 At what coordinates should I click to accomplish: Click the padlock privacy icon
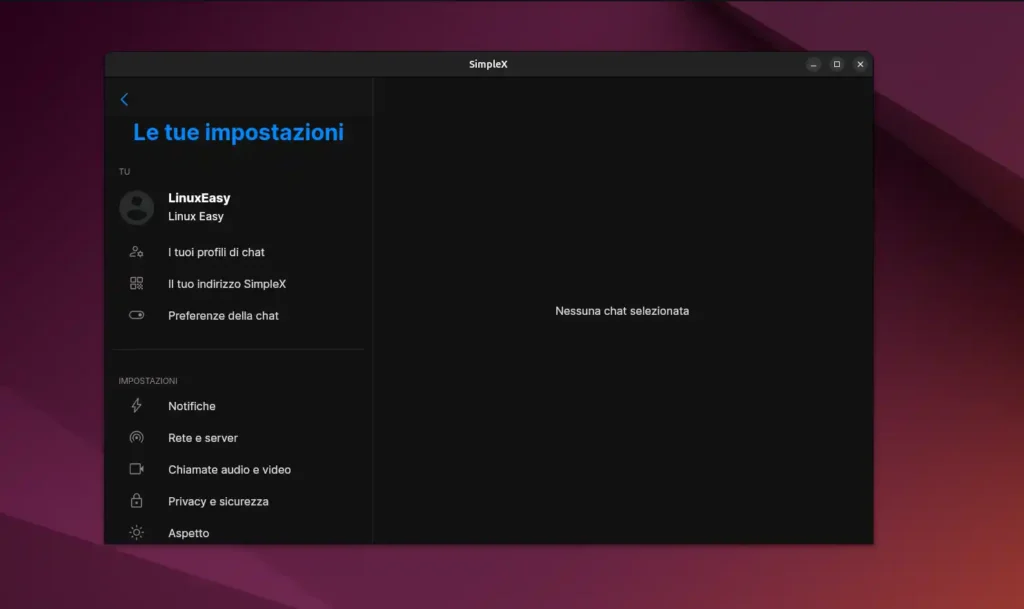[136, 501]
